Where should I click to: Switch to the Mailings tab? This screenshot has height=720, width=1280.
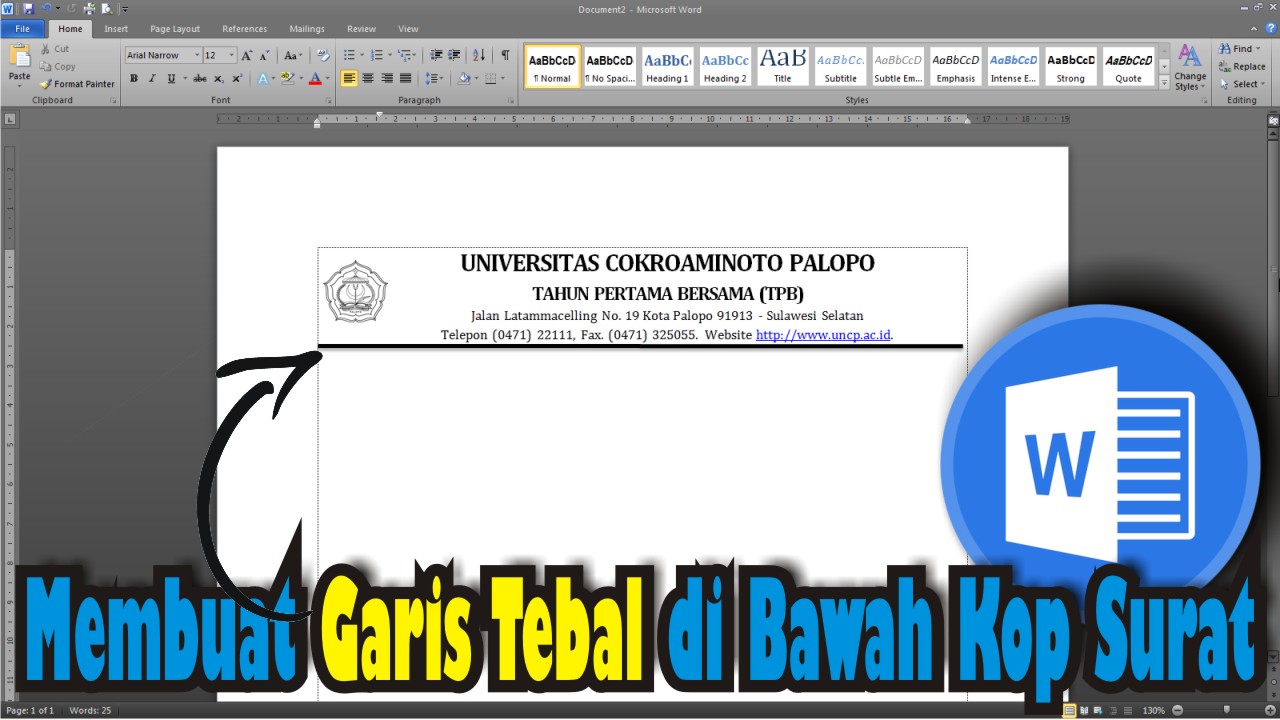(x=308, y=29)
